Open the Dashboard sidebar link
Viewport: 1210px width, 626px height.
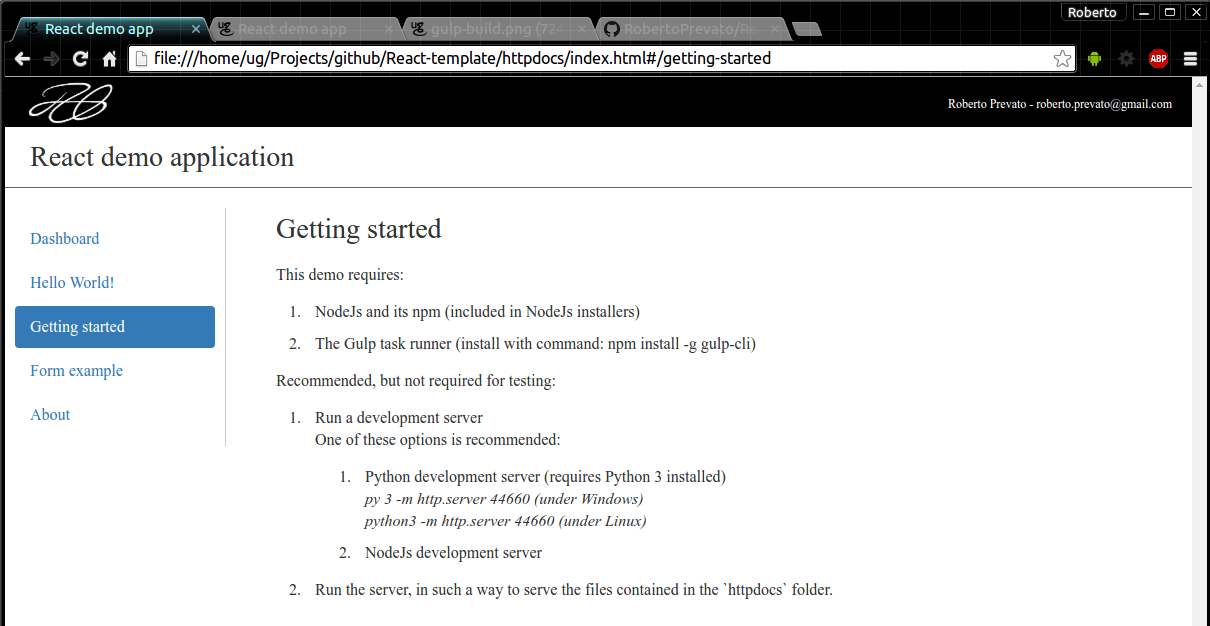65,239
